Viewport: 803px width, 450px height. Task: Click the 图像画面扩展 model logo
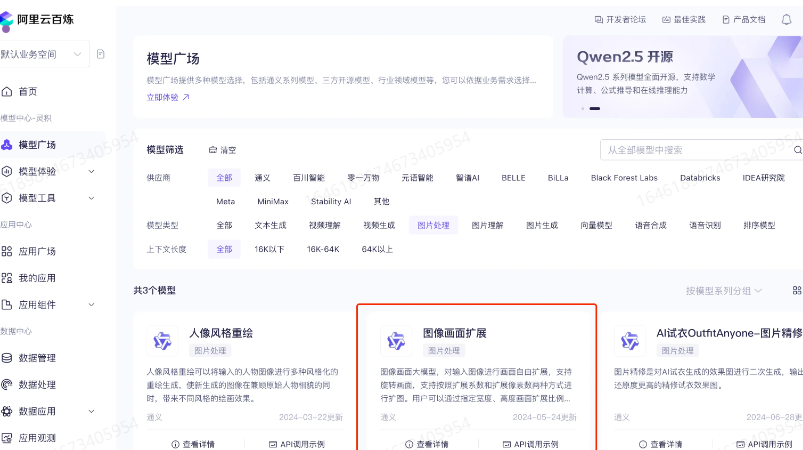[396, 340]
